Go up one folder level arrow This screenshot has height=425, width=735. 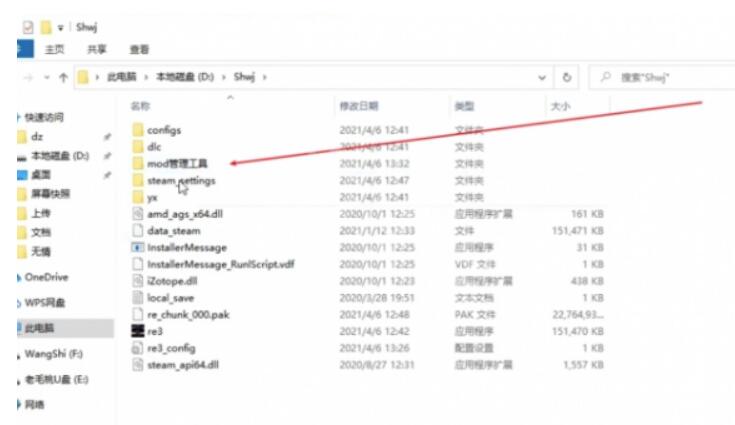(x=63, y=77)
